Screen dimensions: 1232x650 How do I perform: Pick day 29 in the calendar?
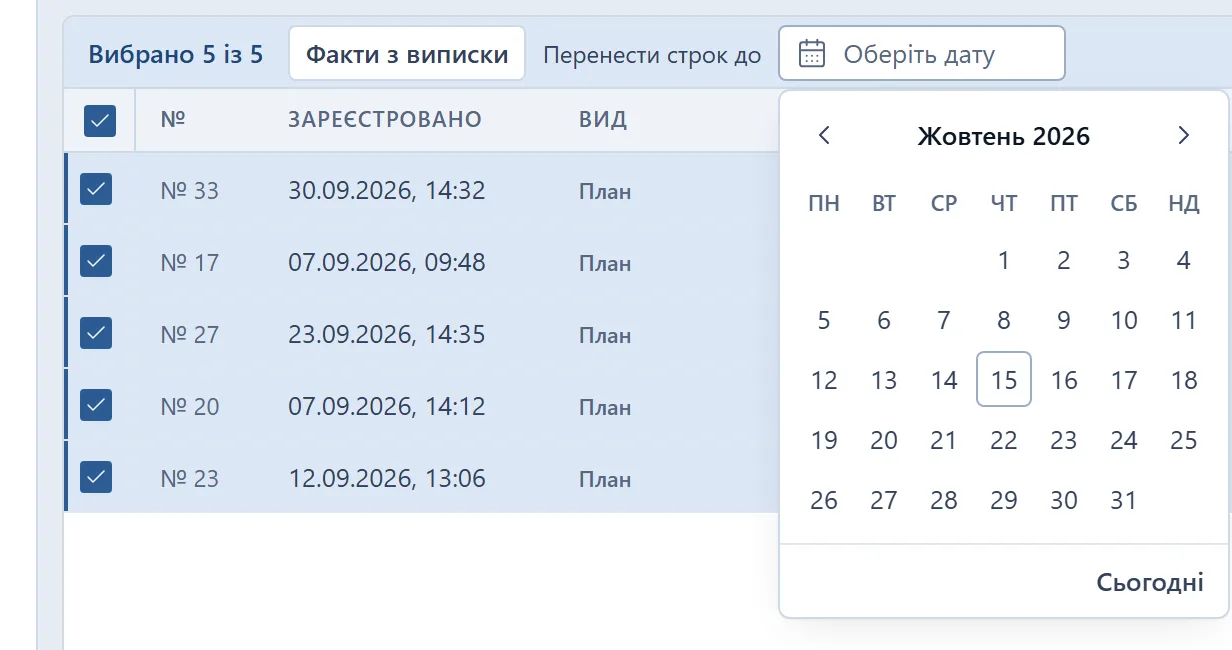point(1004,500)
